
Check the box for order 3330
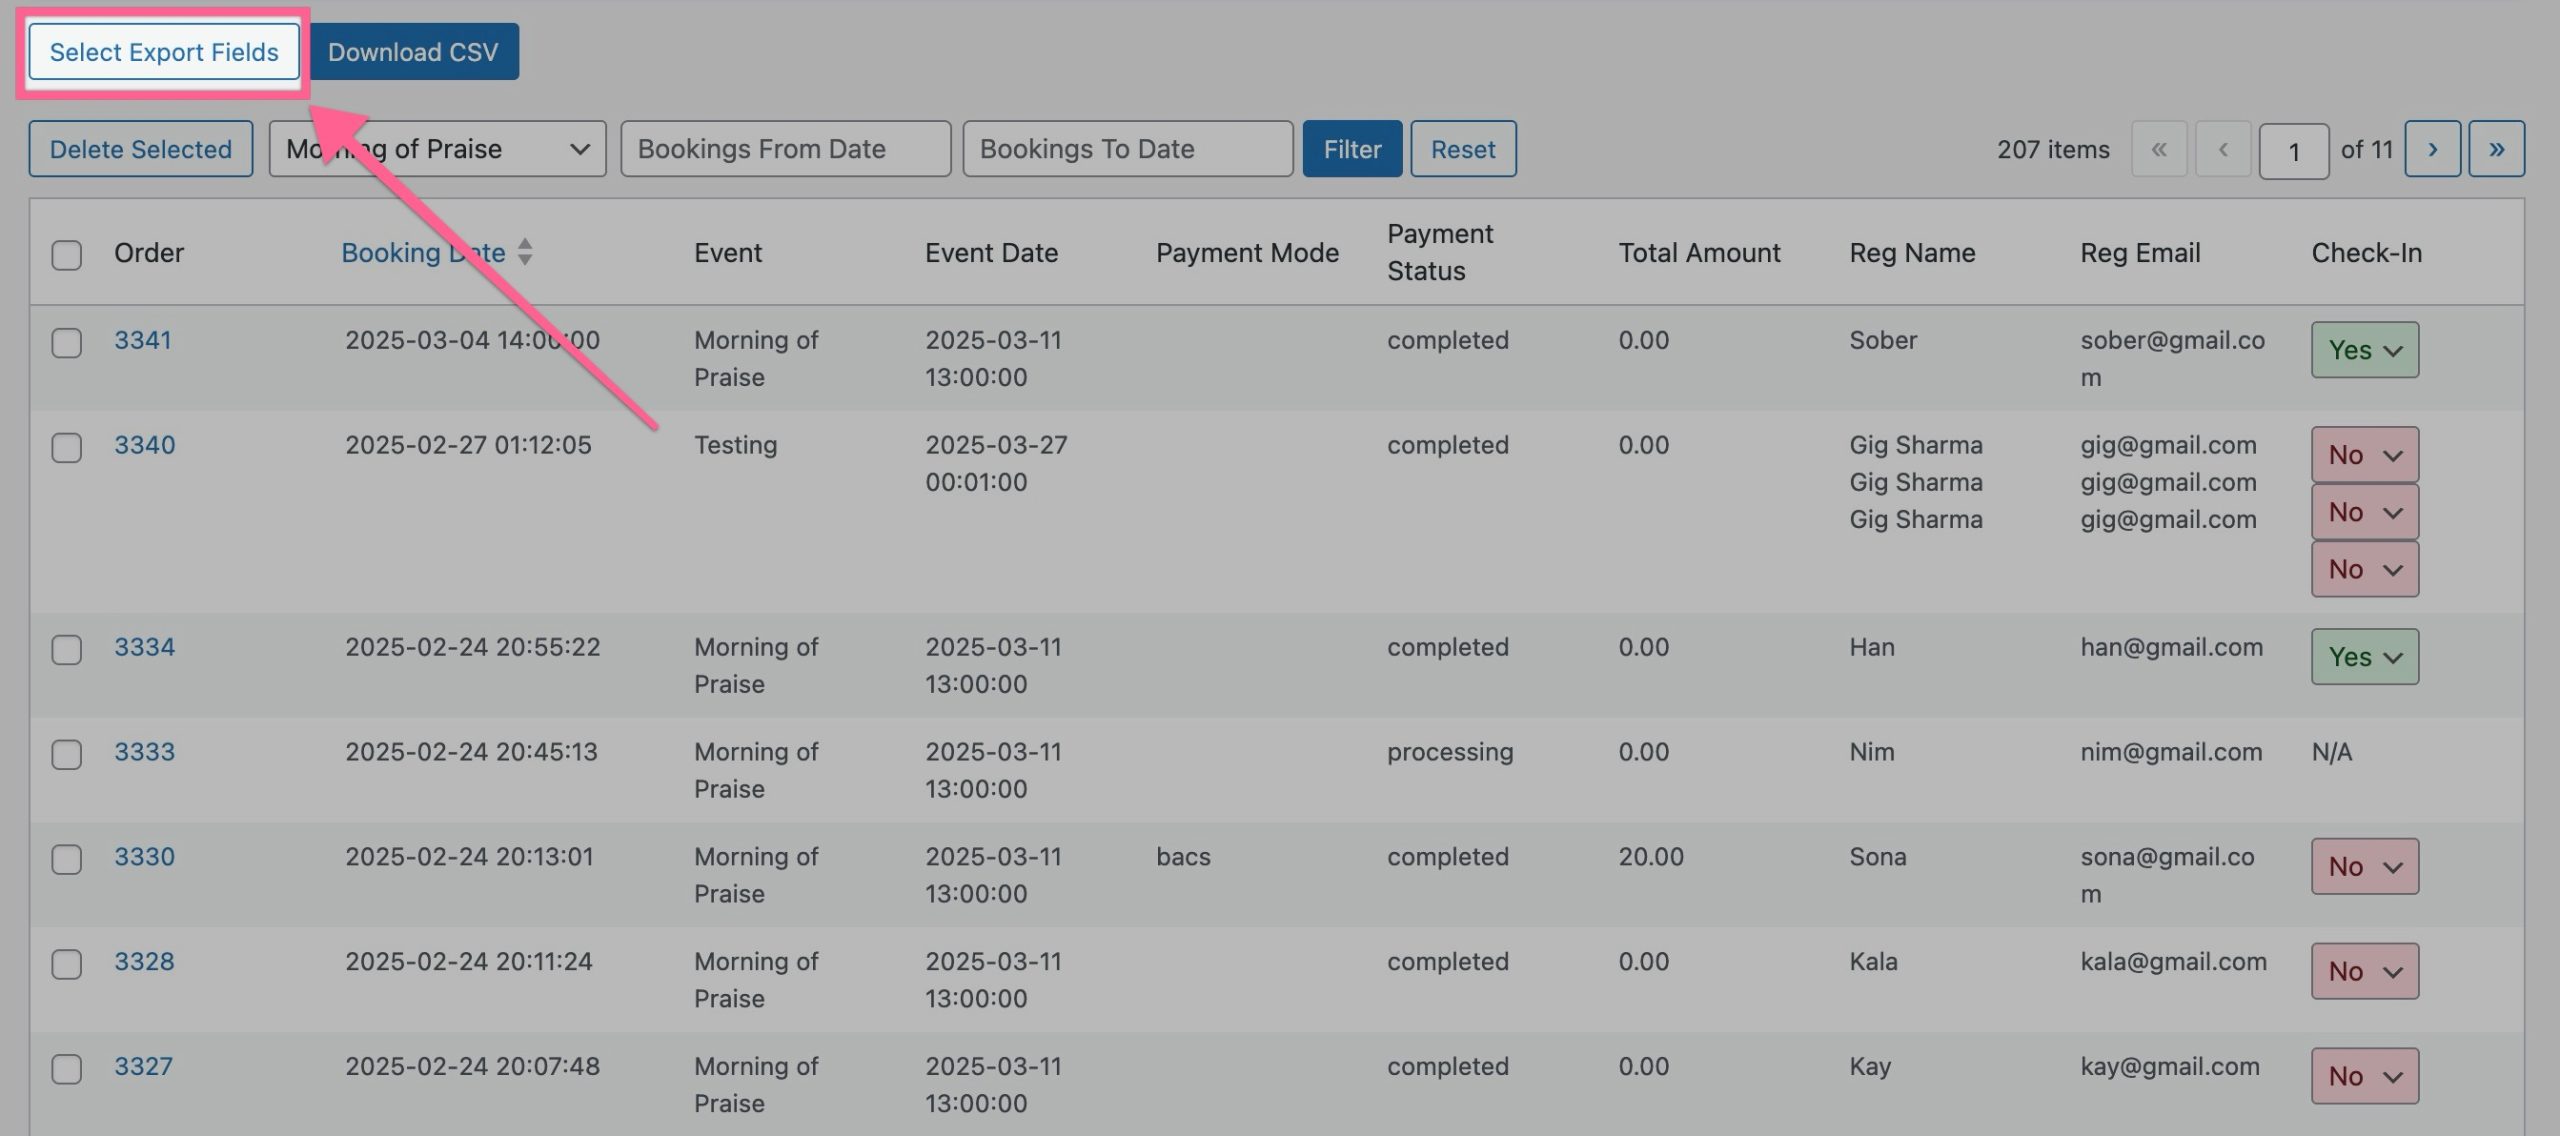[x=67, y=859]
